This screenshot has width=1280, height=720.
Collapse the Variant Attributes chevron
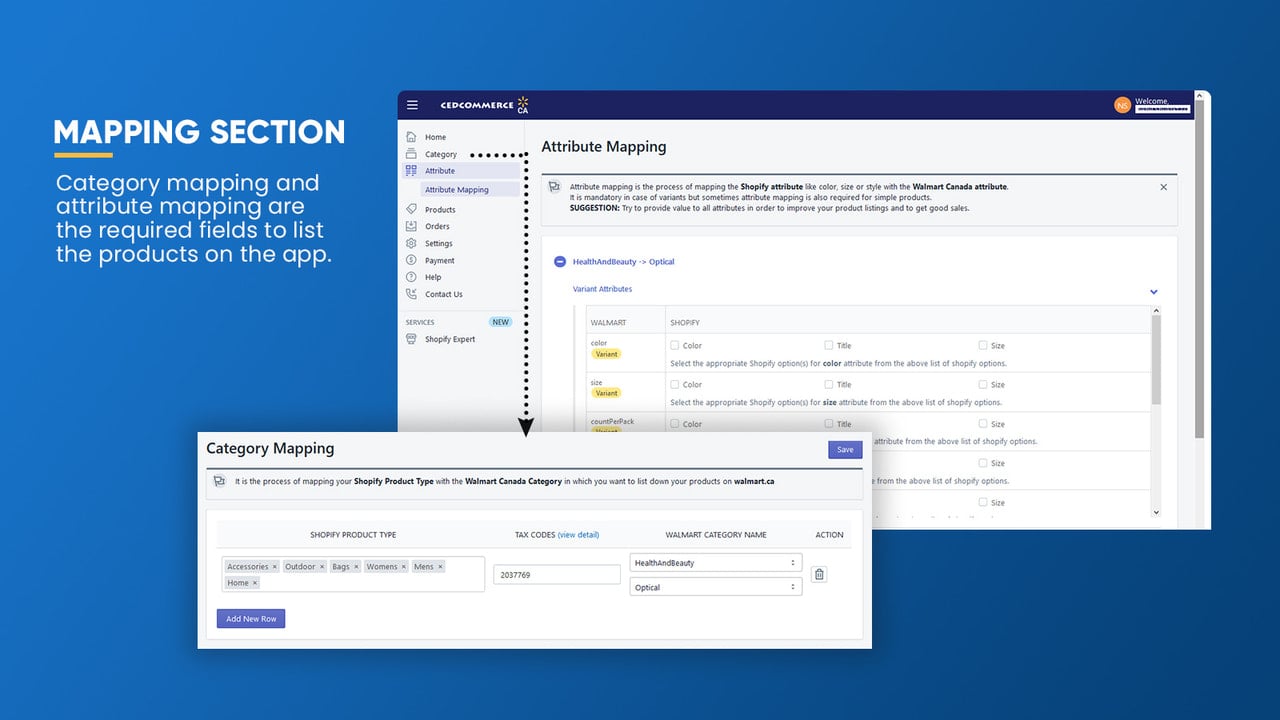pos(1153,292)
